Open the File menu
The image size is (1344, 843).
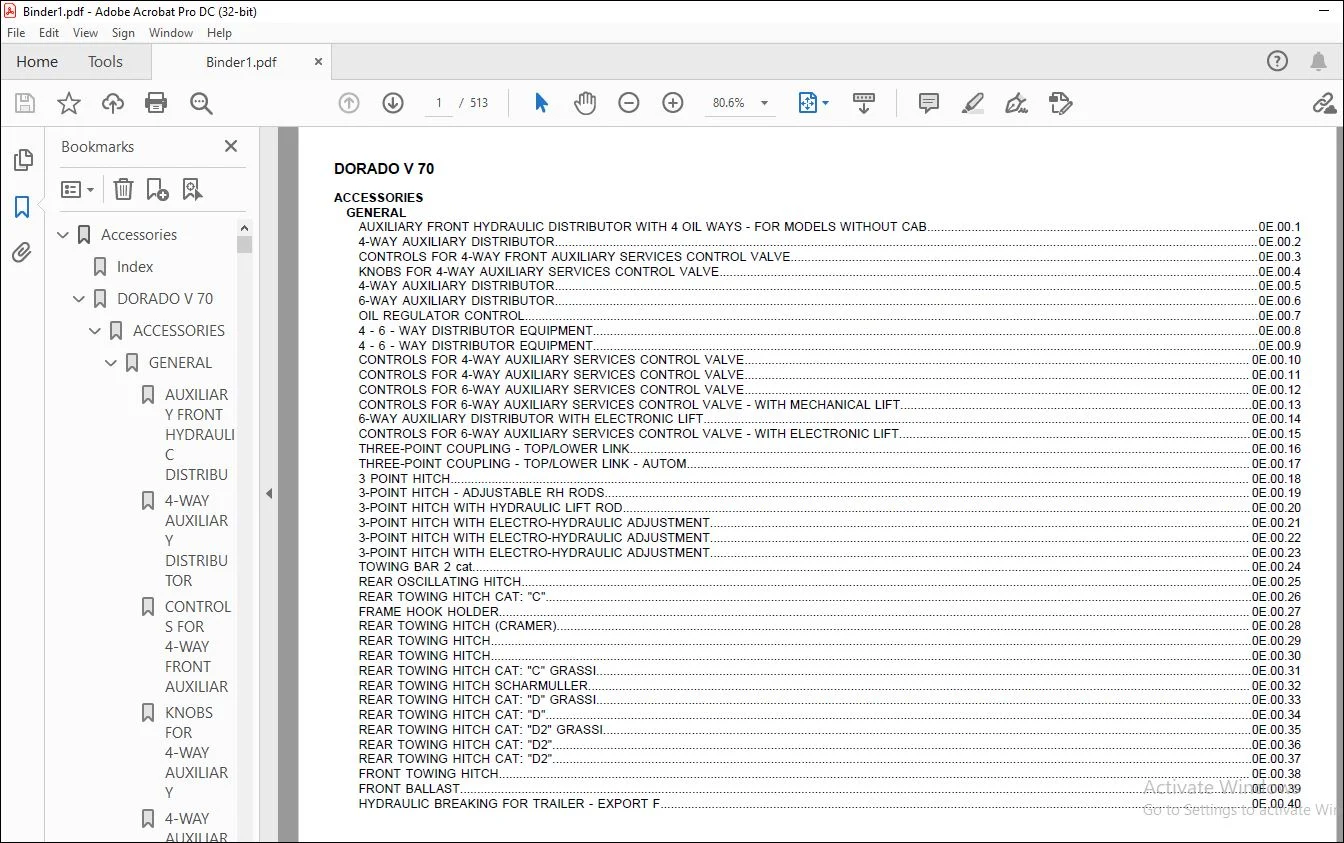tap(16, 33)
